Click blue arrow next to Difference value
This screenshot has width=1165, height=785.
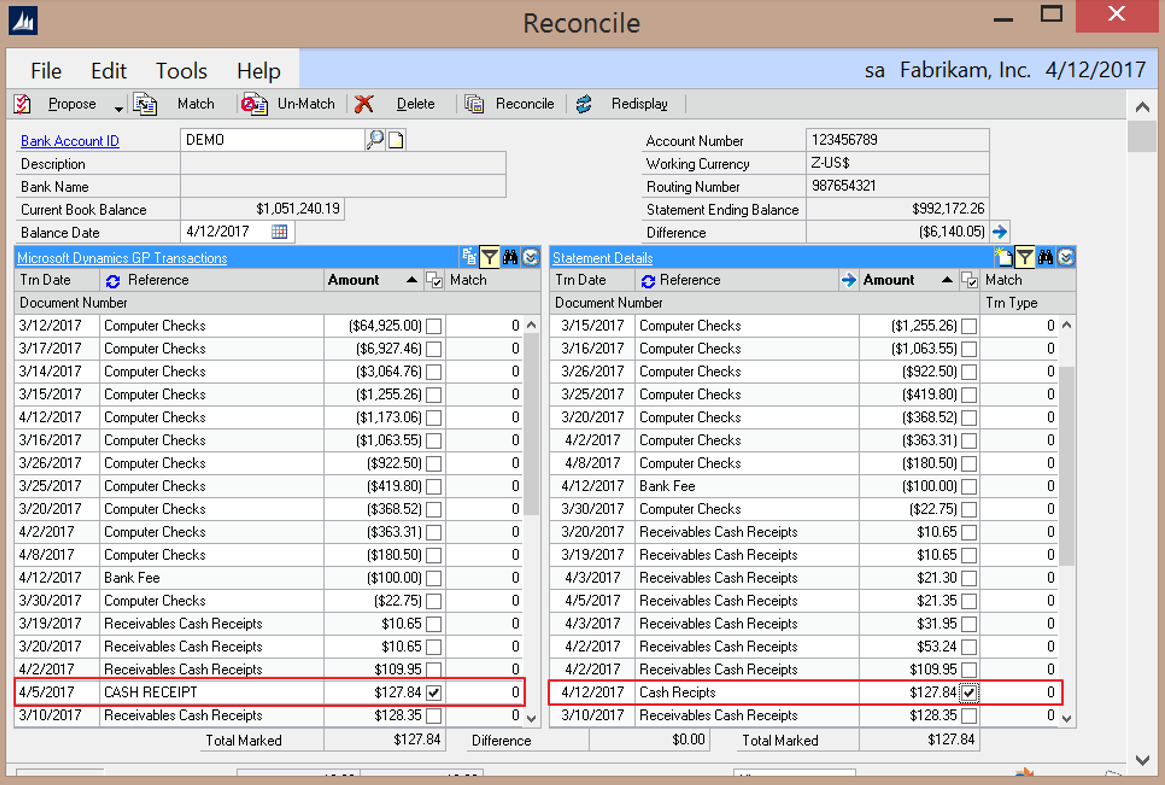tap(999, 232)
